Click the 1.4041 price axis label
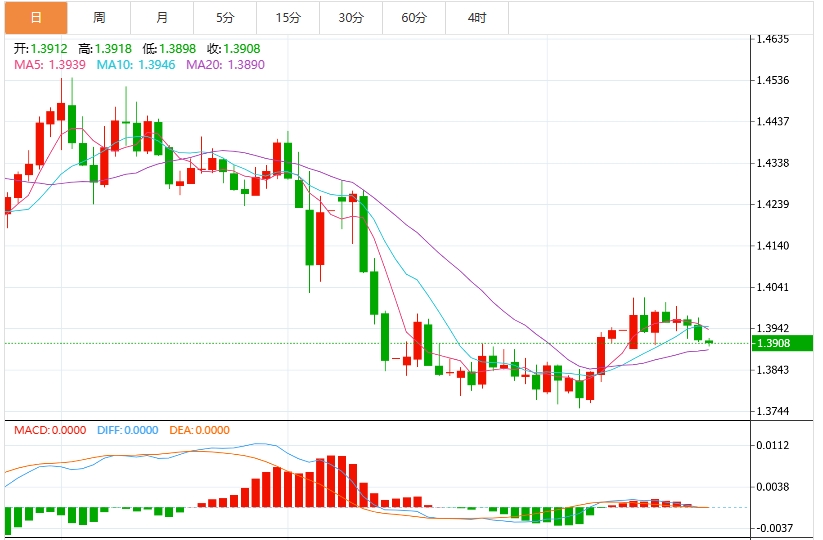The width and height of the screenshot is (823, 540). [x=773, y=287]
